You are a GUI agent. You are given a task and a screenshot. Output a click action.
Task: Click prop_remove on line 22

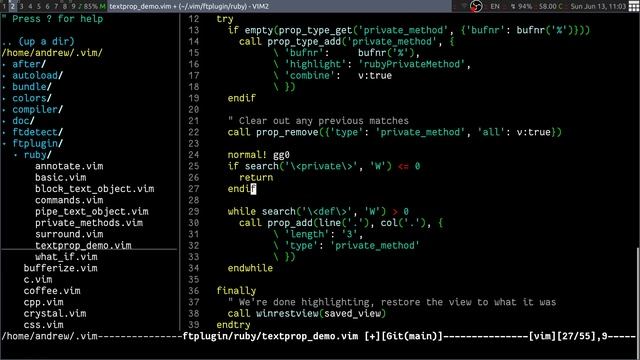287,132
